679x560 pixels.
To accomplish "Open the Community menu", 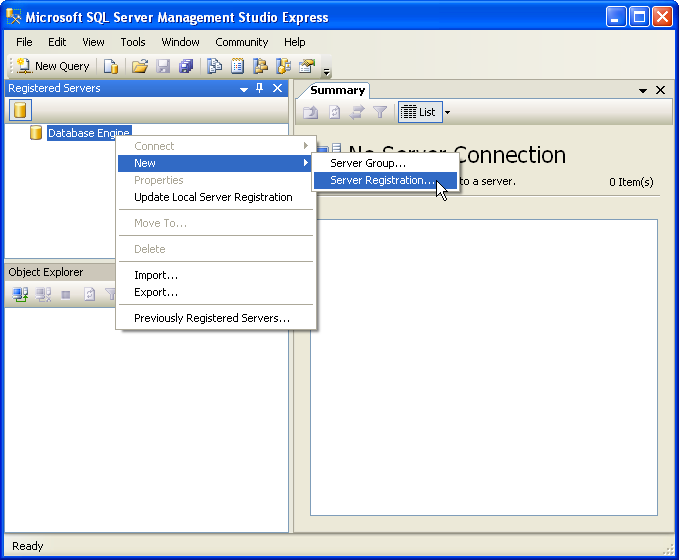I will tap(242, 42).
